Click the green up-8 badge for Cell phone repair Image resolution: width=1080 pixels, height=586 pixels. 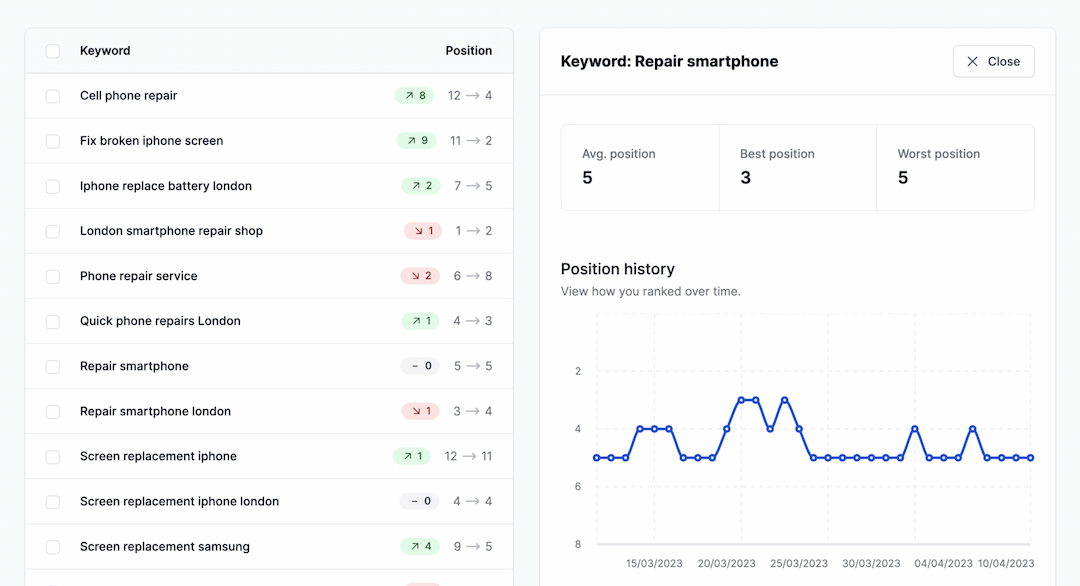pos(415,96)
